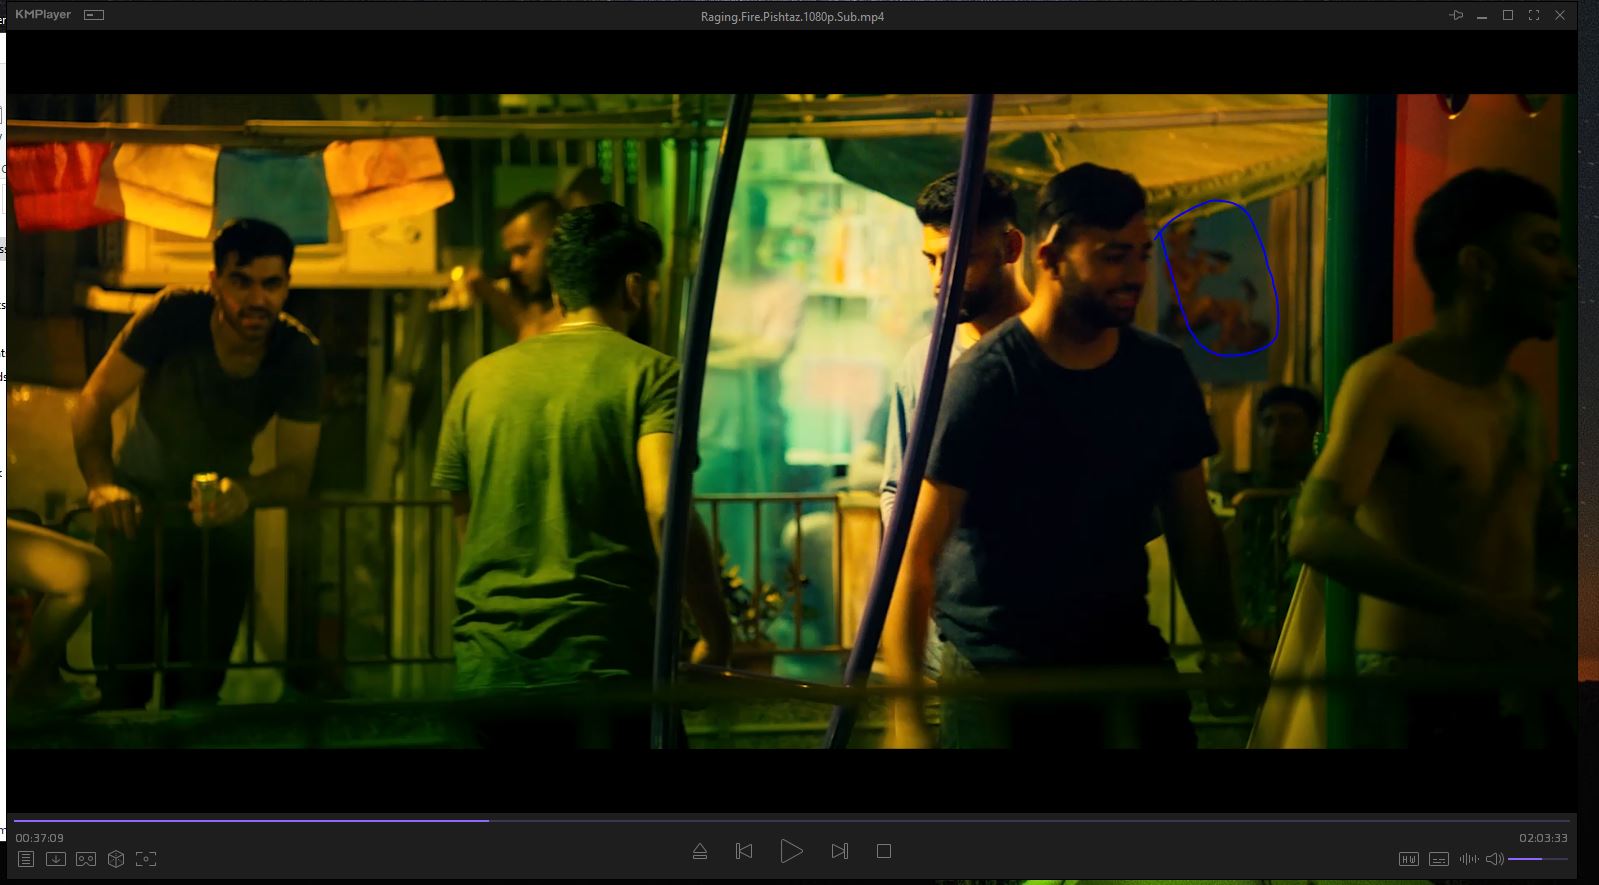1599x885 pixels.
Task: Open the KMPlayer main menu
Action: [x=43, y=15]
